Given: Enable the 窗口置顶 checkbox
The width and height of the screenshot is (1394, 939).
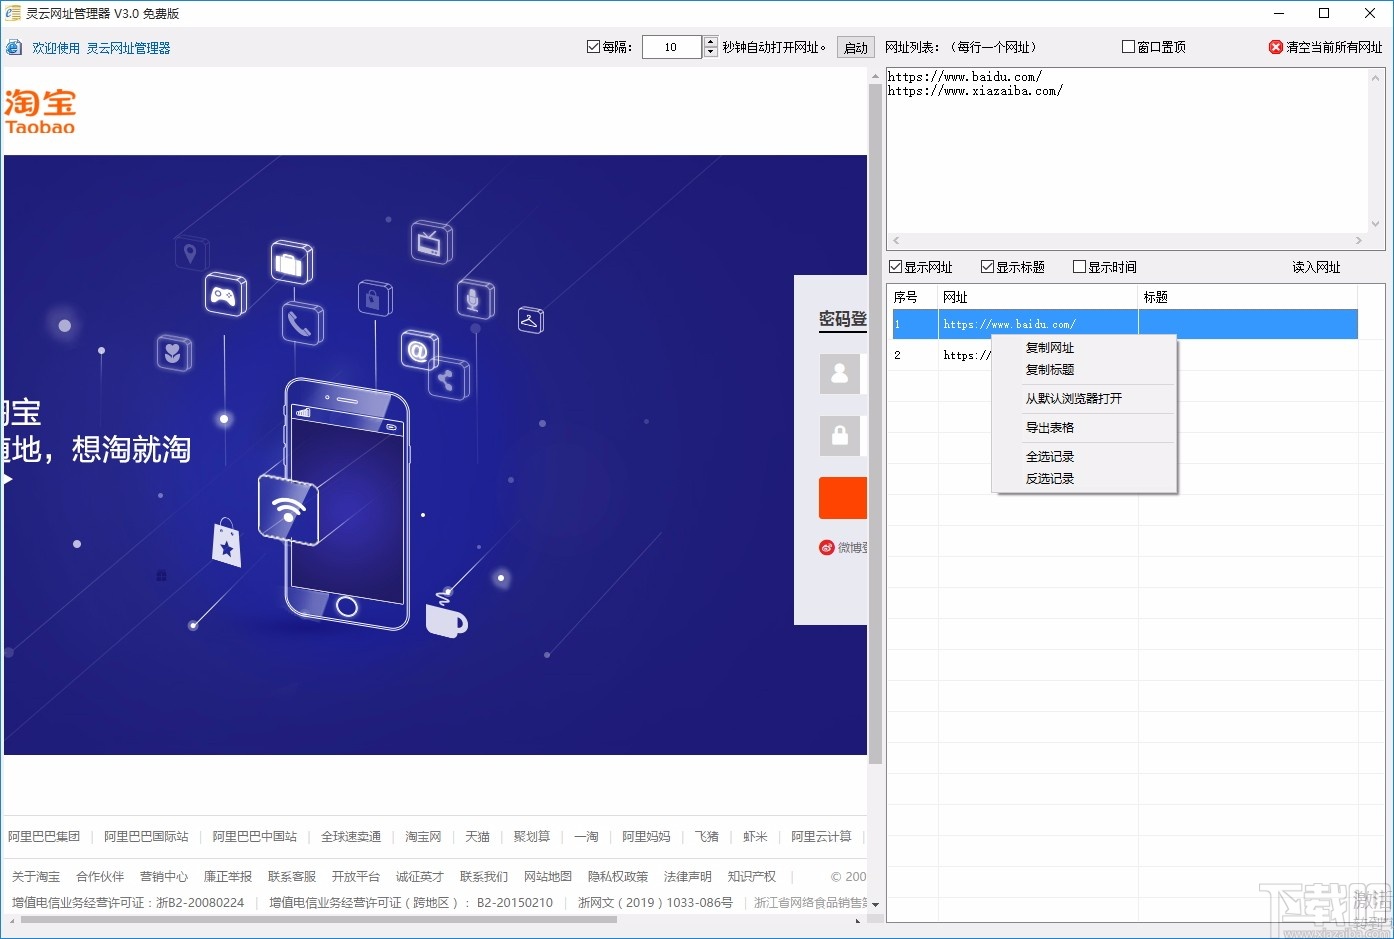Looking at the screenshot, I should click(1128, 47).
